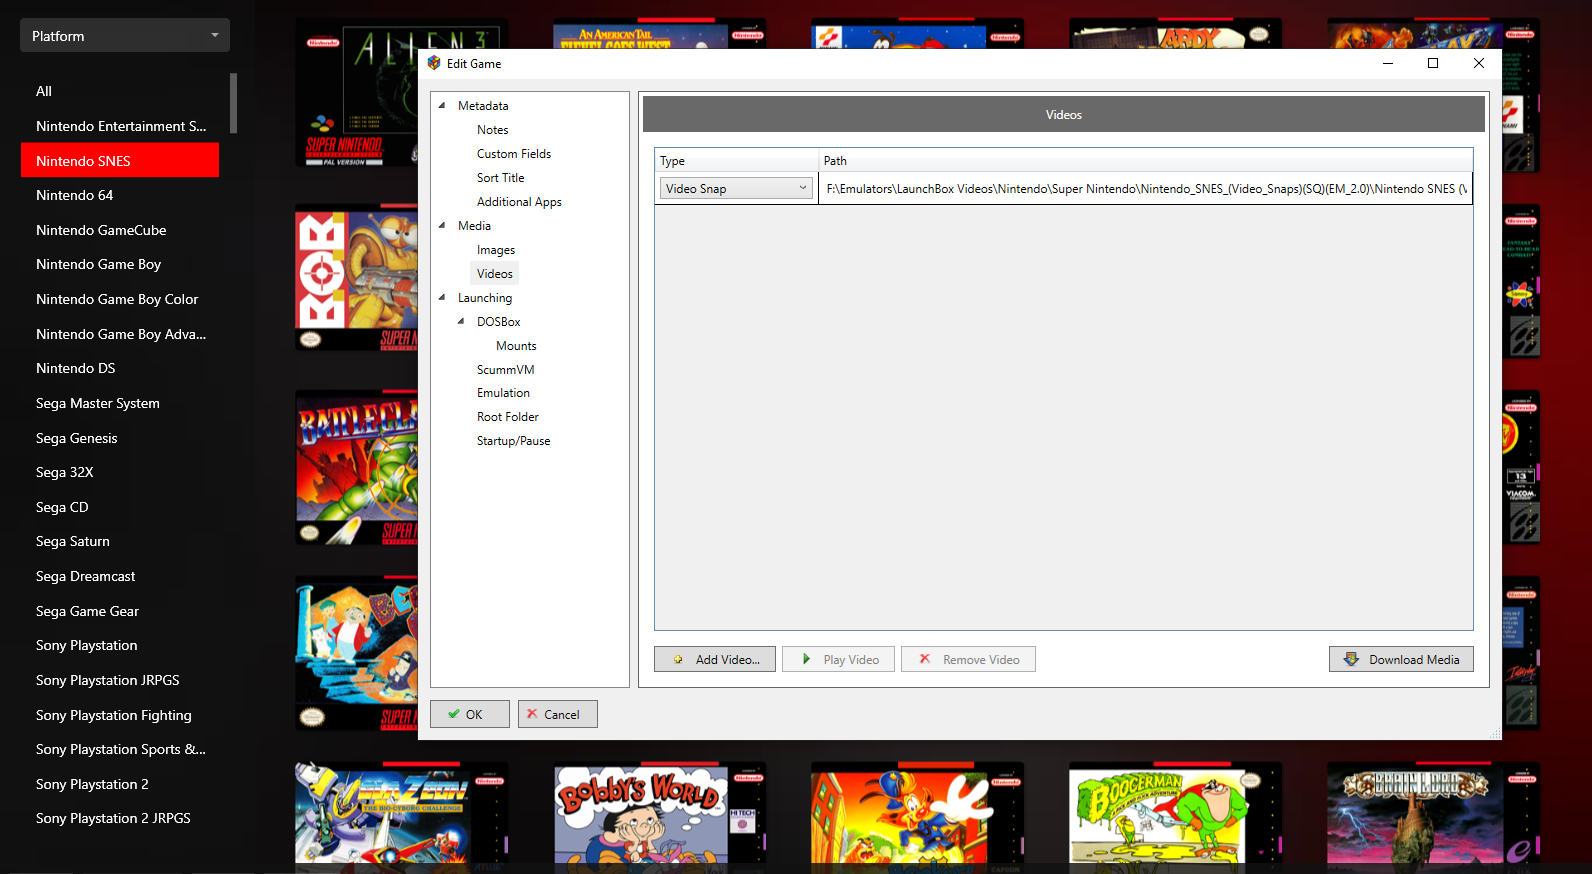Click the green play icon on Play Video
Screen dimensions: 1592x874
[x=806, y=659]
